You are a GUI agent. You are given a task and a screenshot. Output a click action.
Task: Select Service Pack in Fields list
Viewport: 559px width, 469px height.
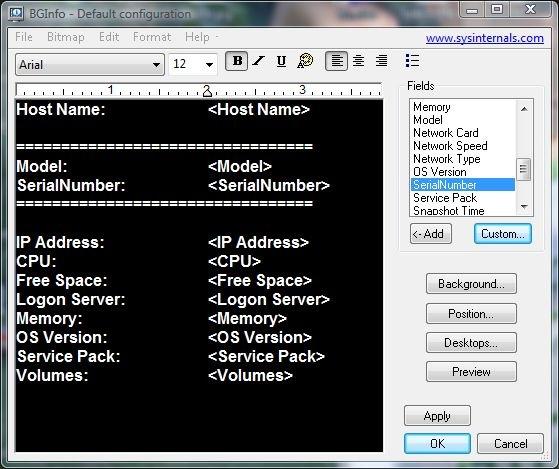(x=463, y=198)
